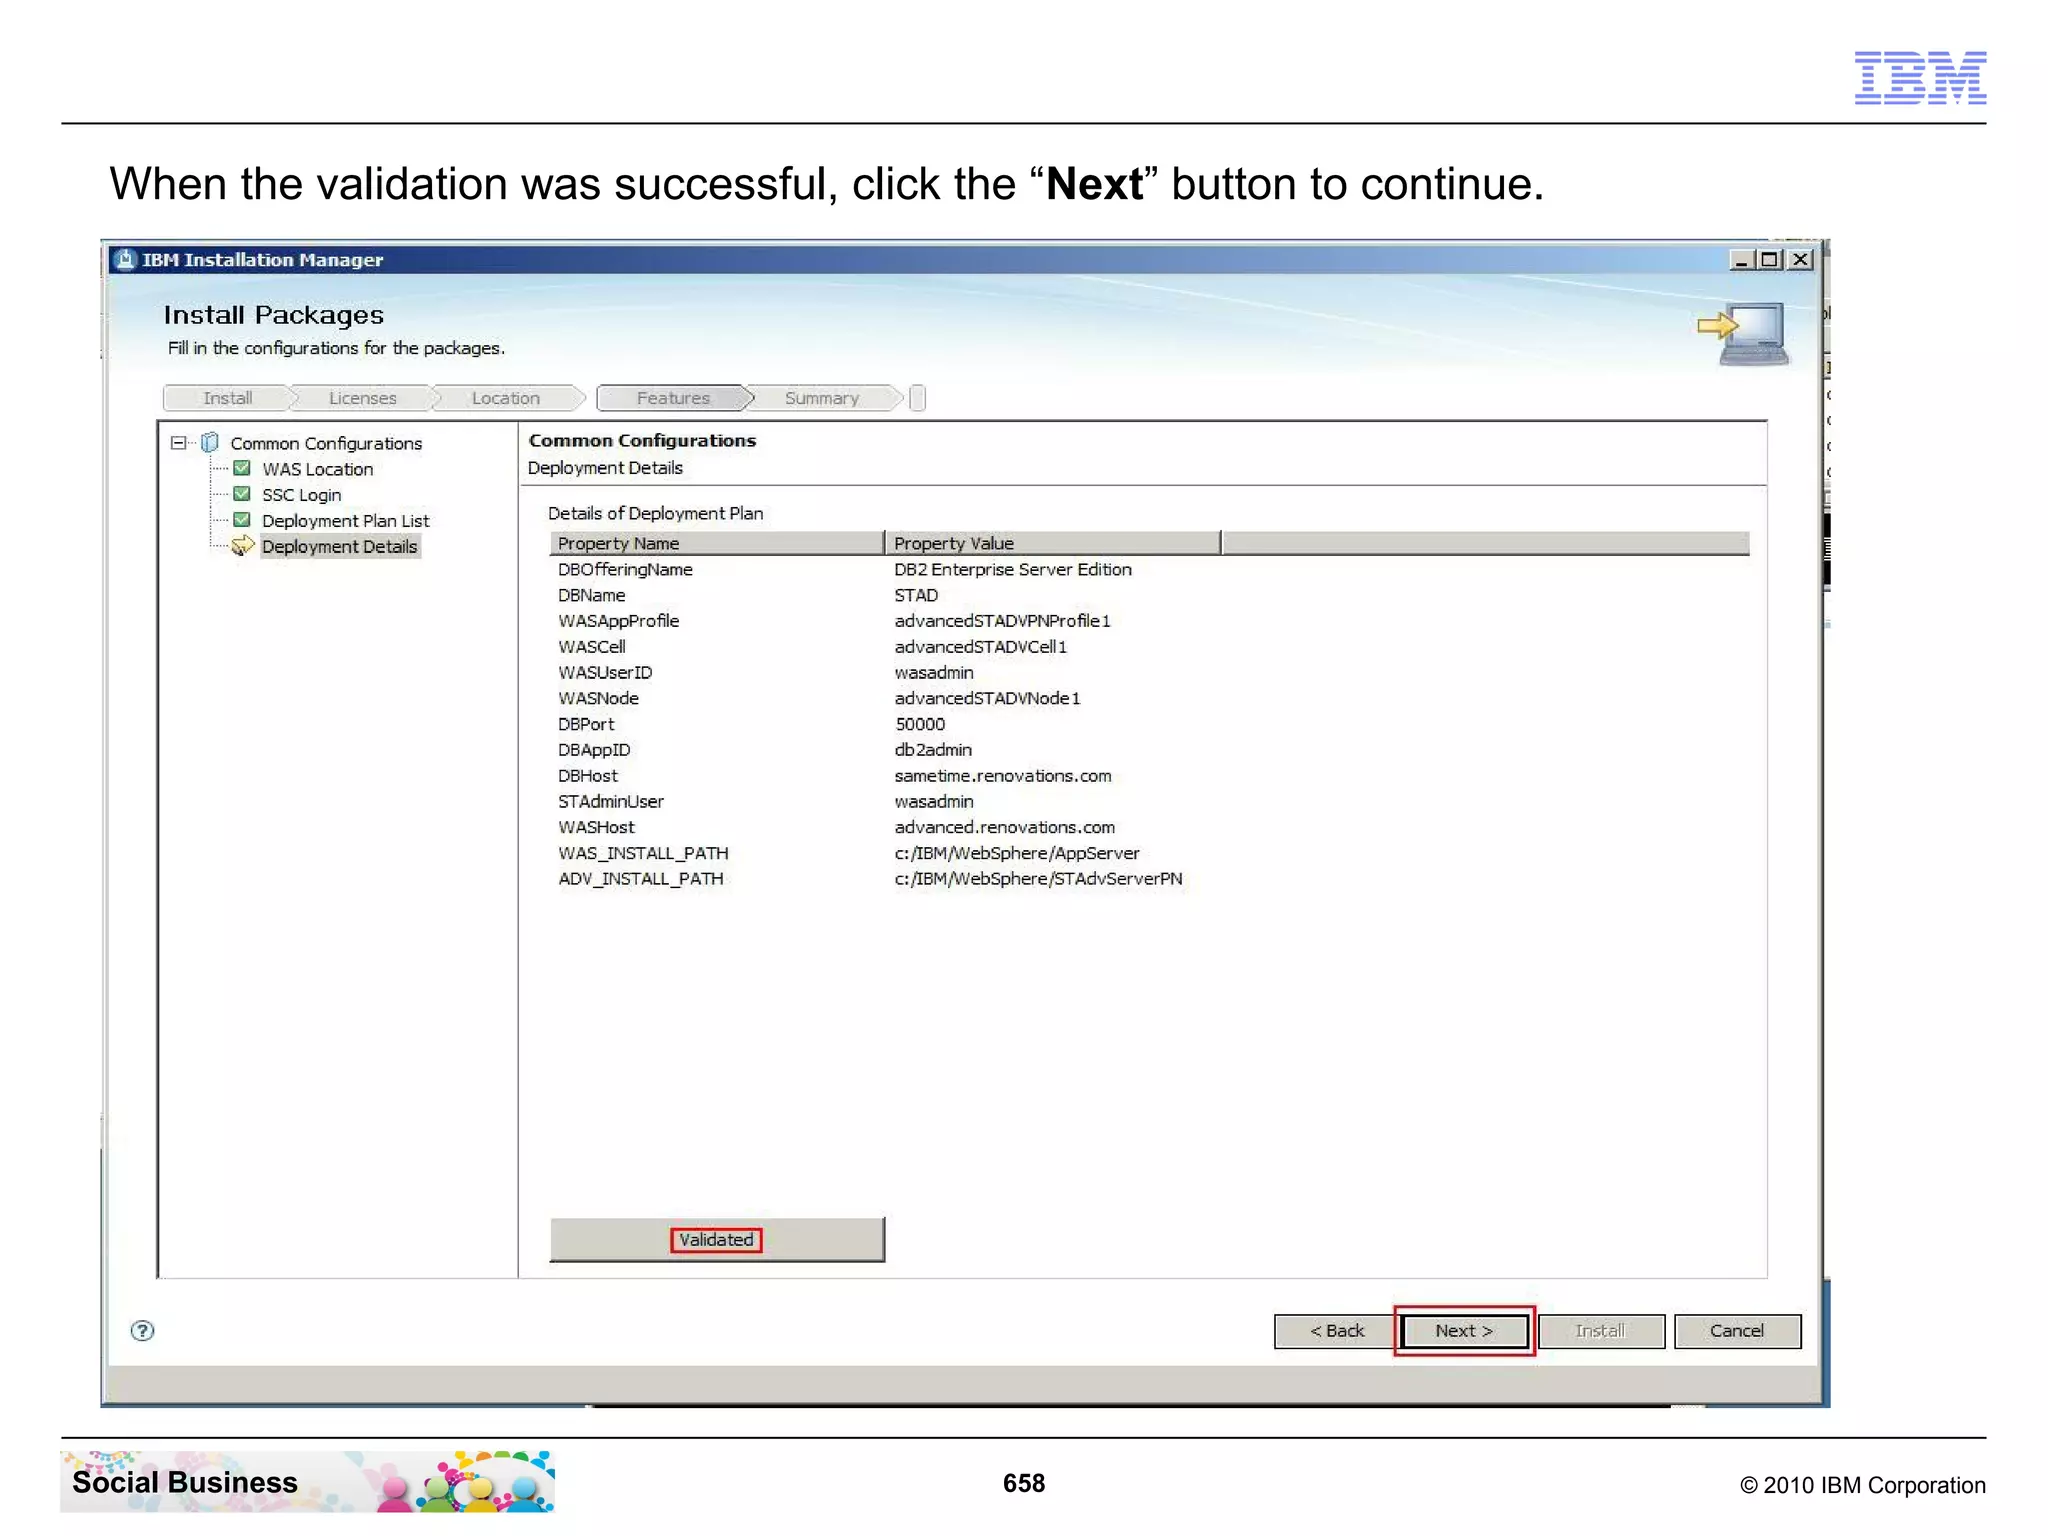Select the Summary step tab
The image size is (2048, 1536).
[822, 398]
